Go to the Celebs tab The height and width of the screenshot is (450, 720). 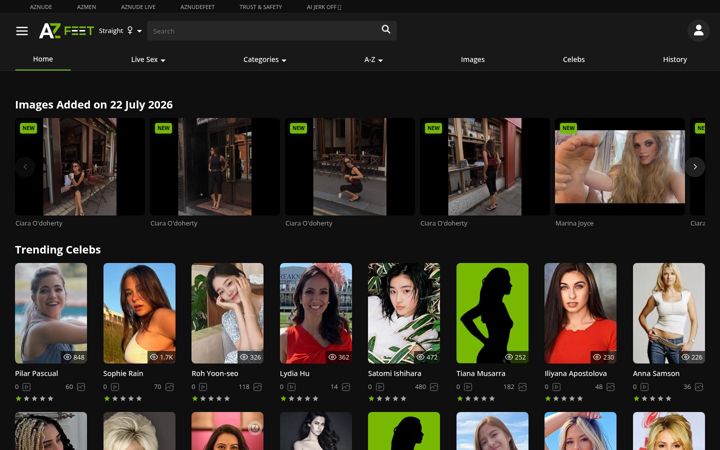(x=574, y=60)
